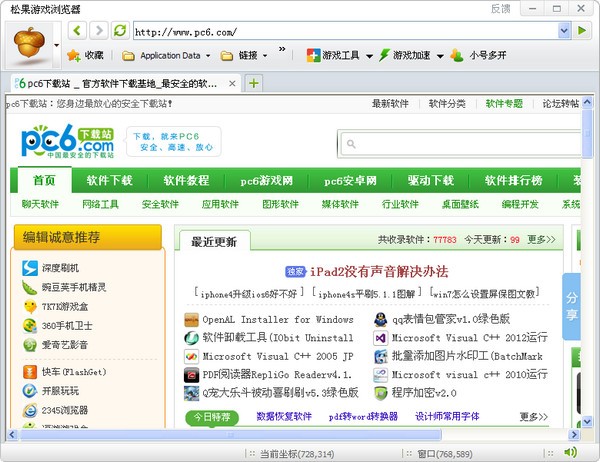Open the 图形软件 category link
Screen dimensions: 600x462
click(280, 204)
